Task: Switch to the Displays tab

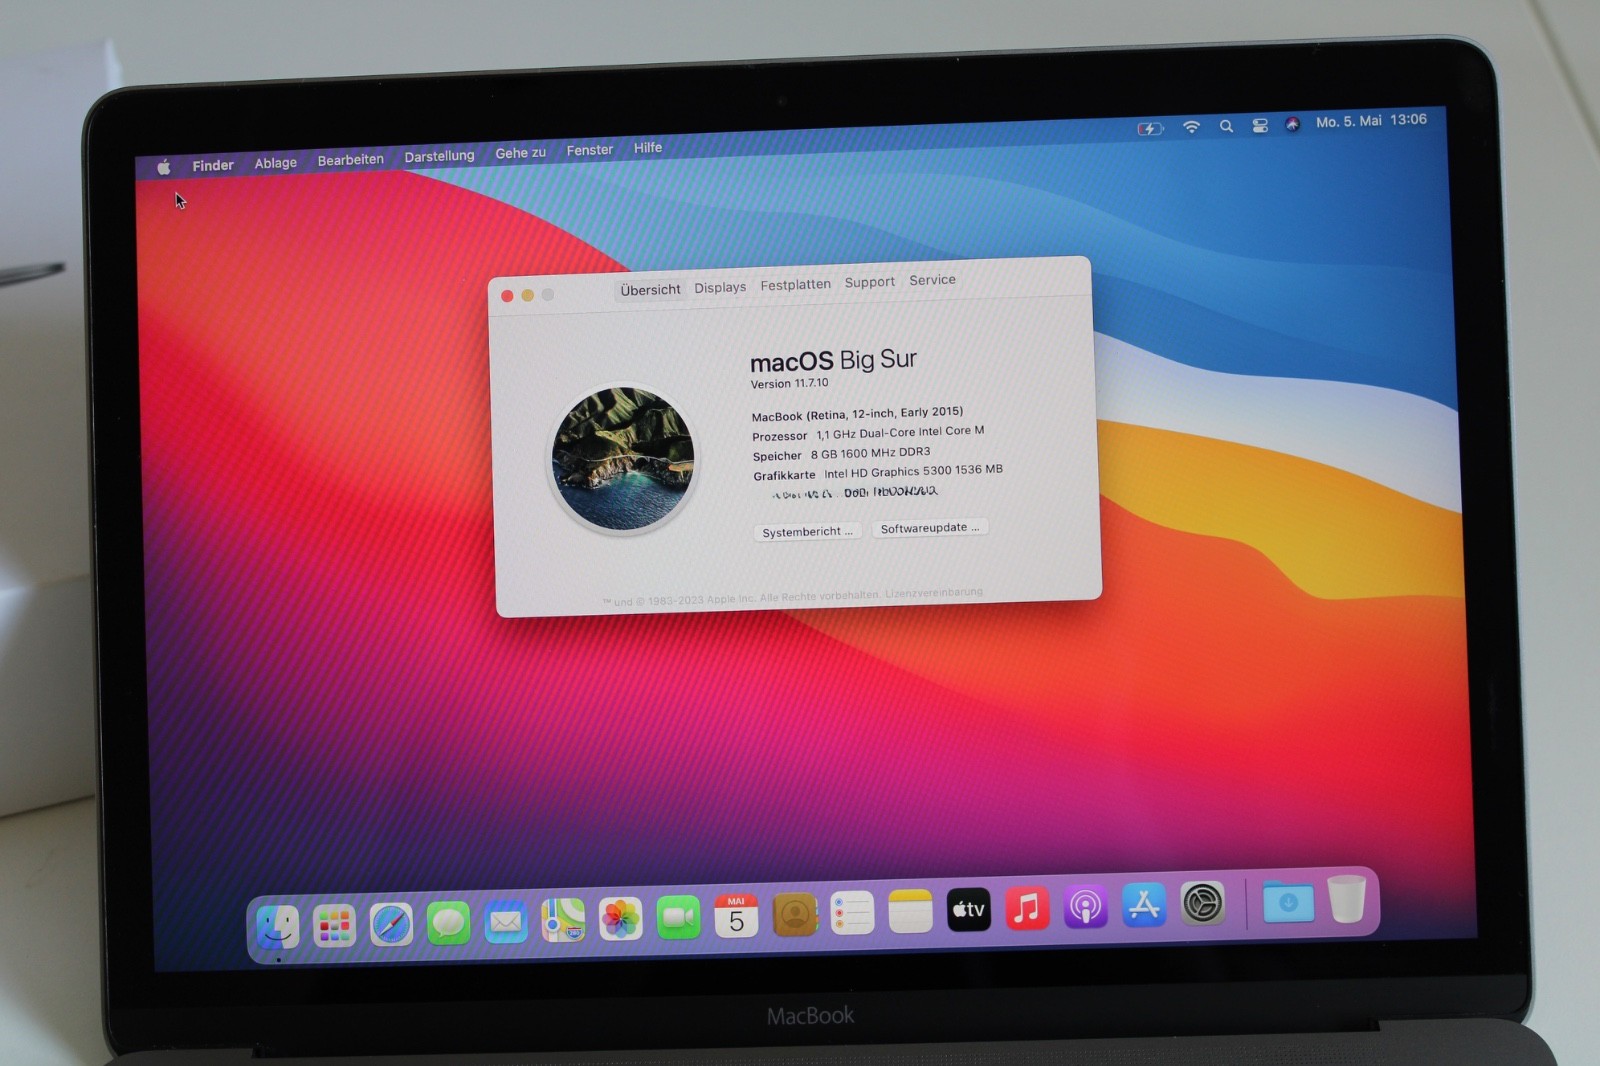Action: coord(720,287)
